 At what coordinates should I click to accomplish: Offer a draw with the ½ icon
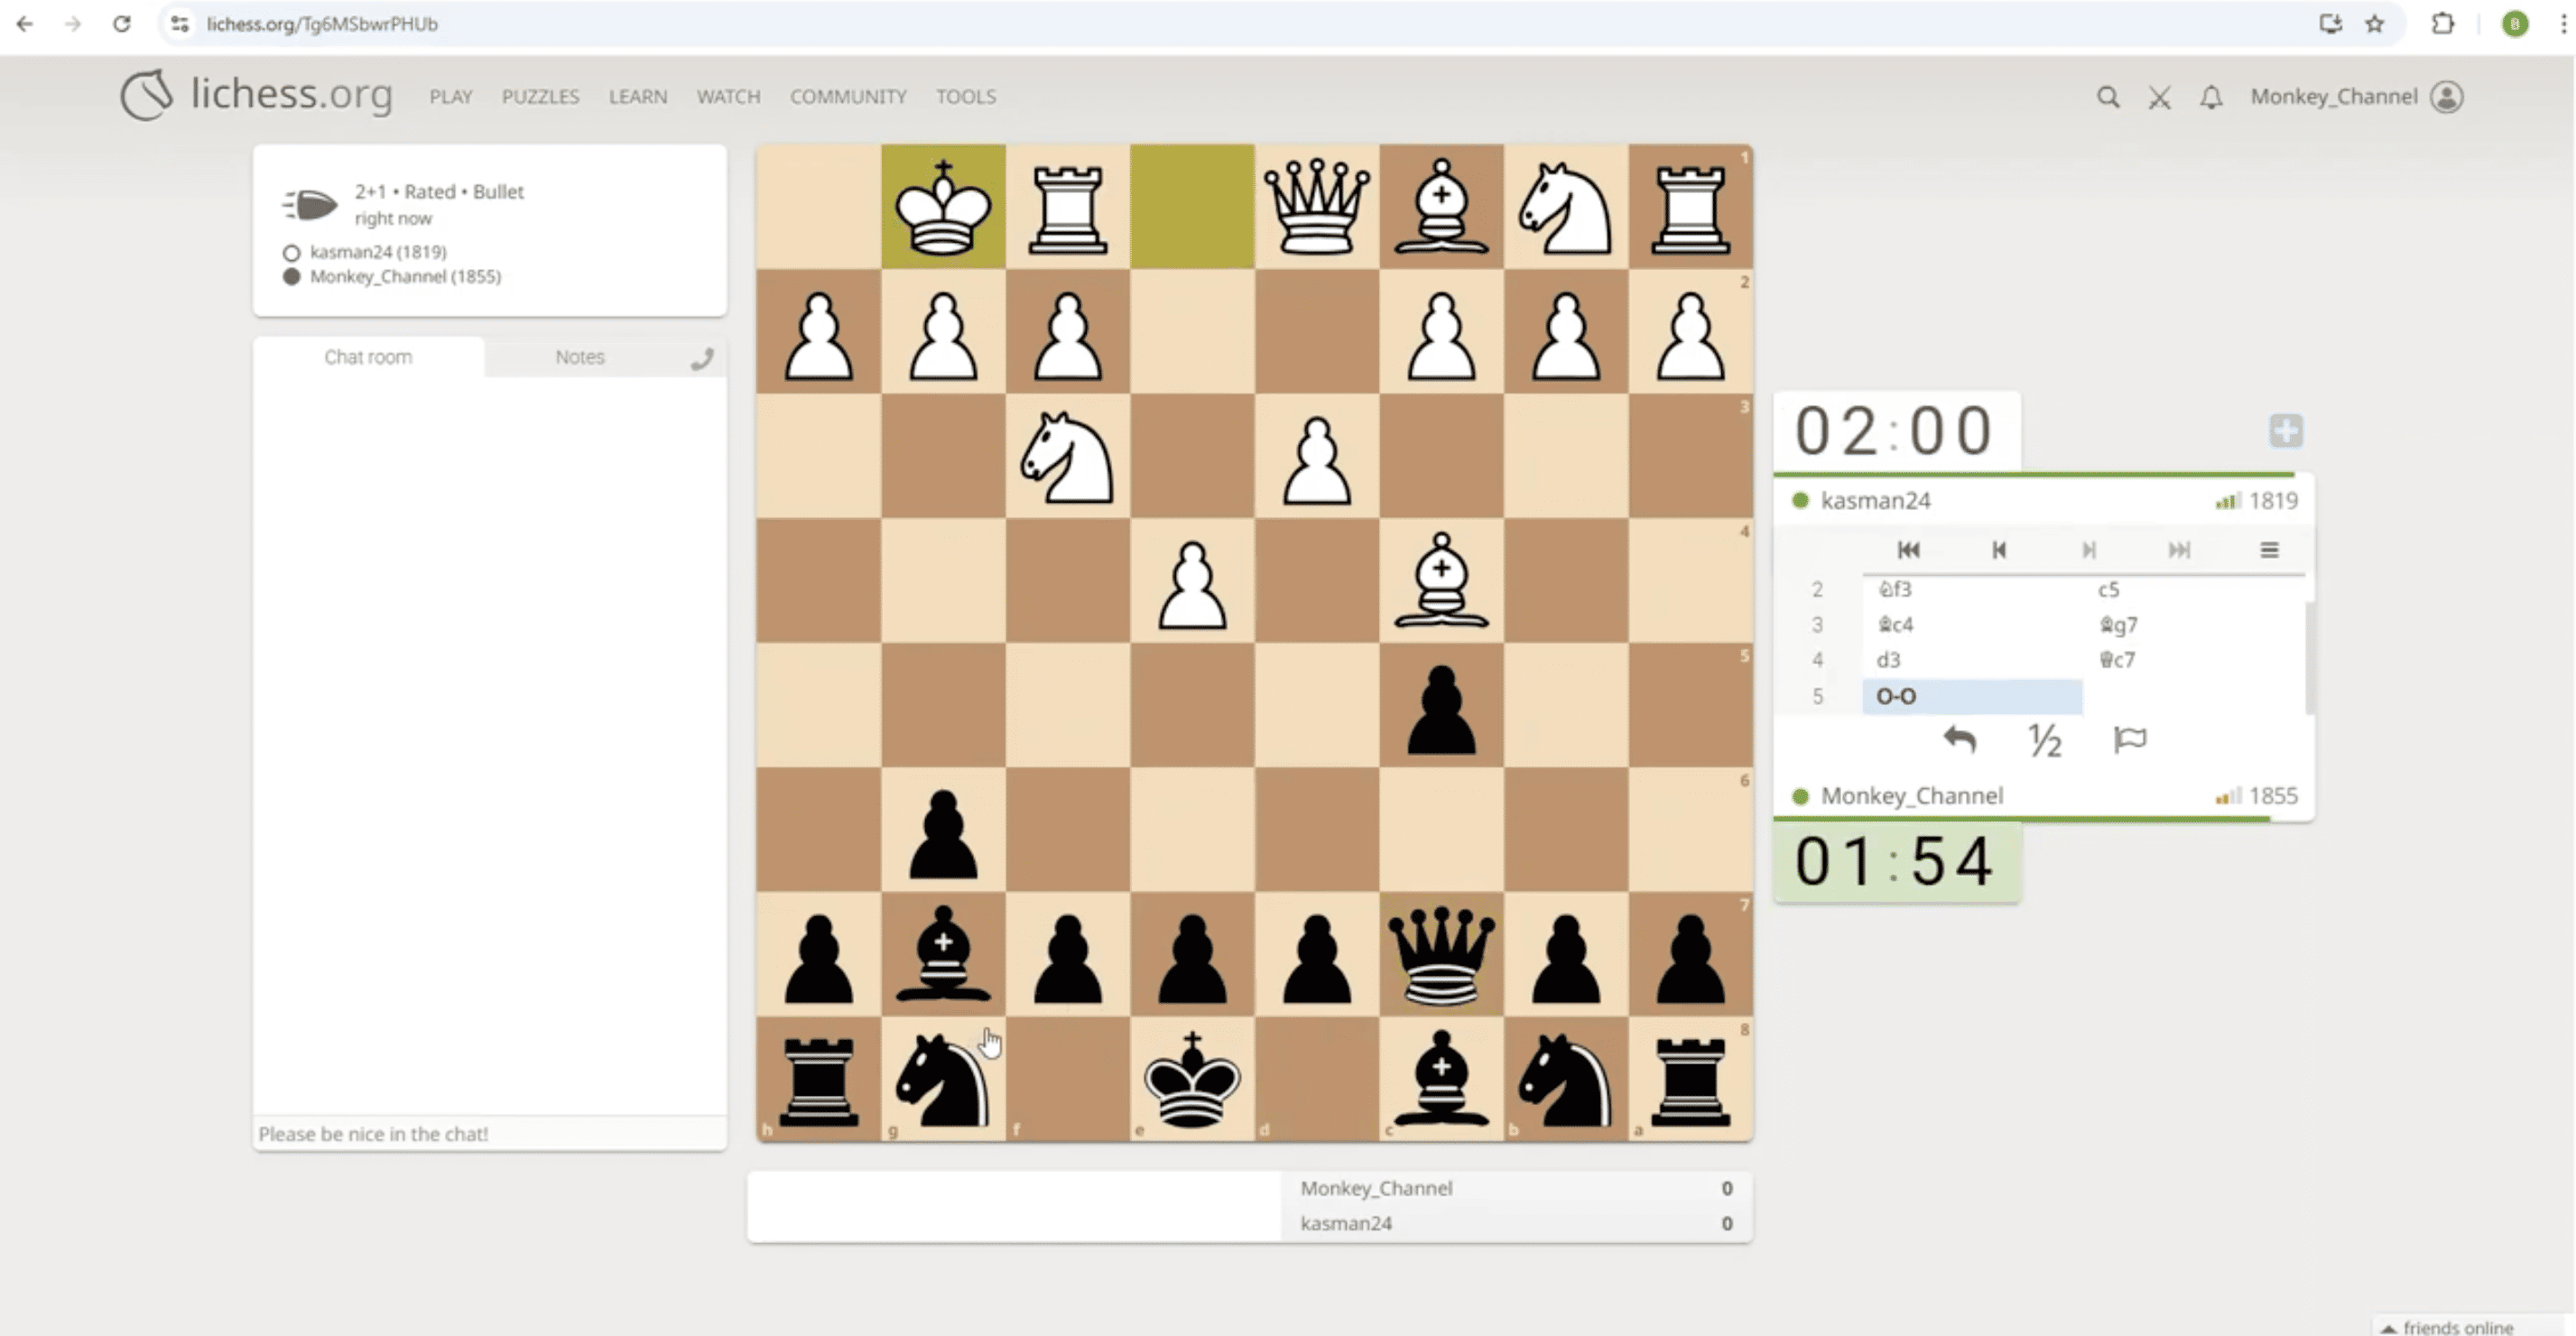tap(2045, 740)
